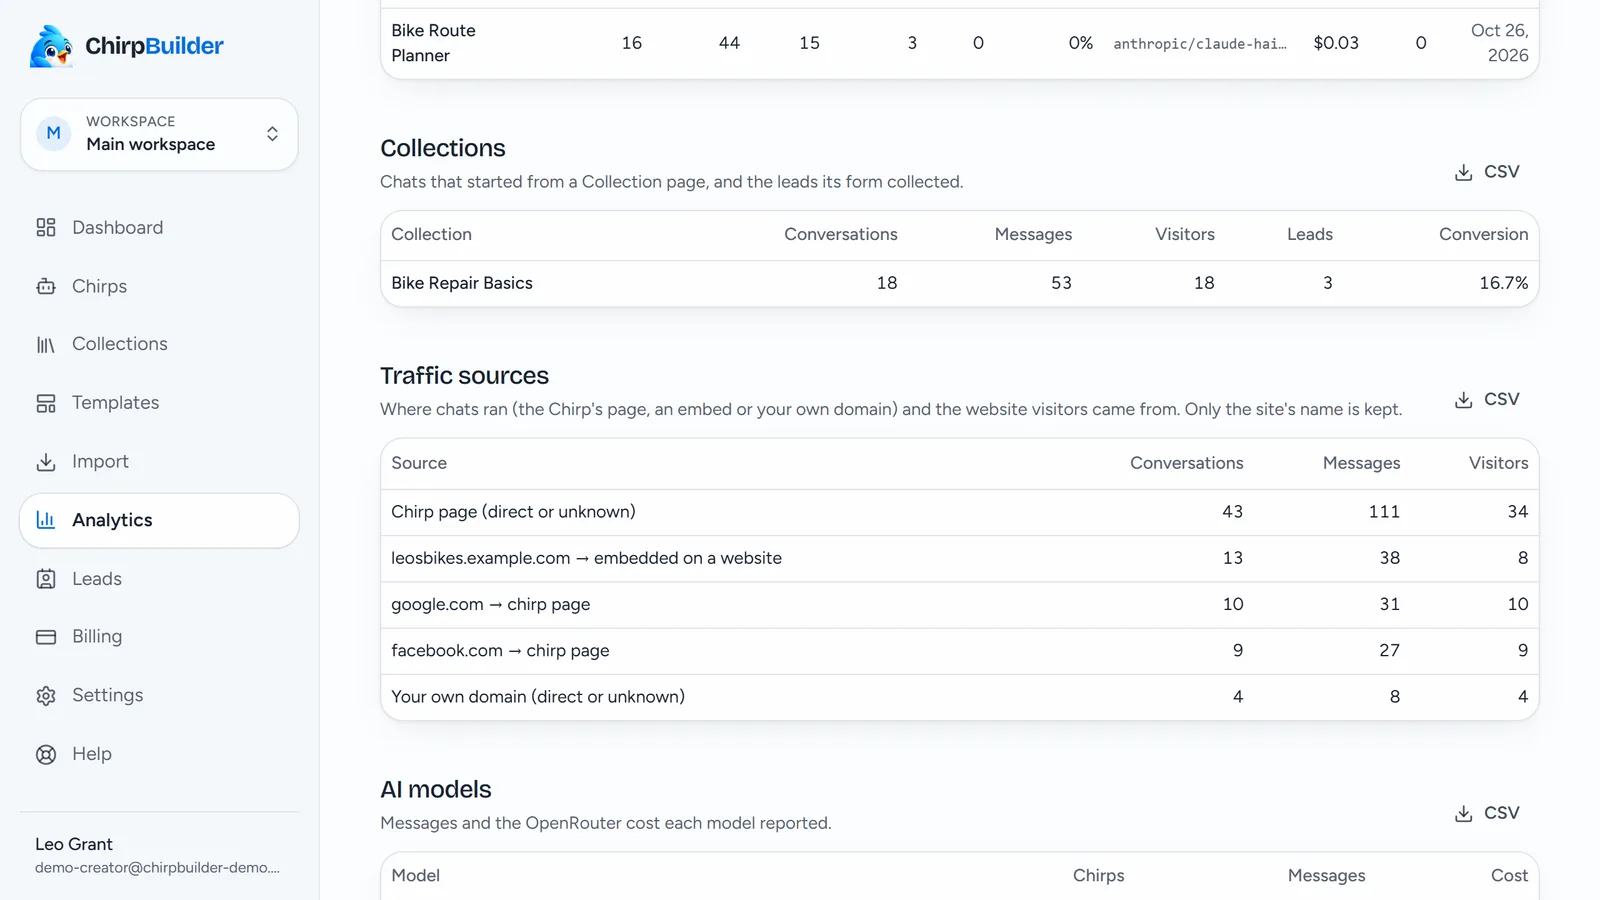Click the Source column header
1600x900 pixels.
click(419, 463)
